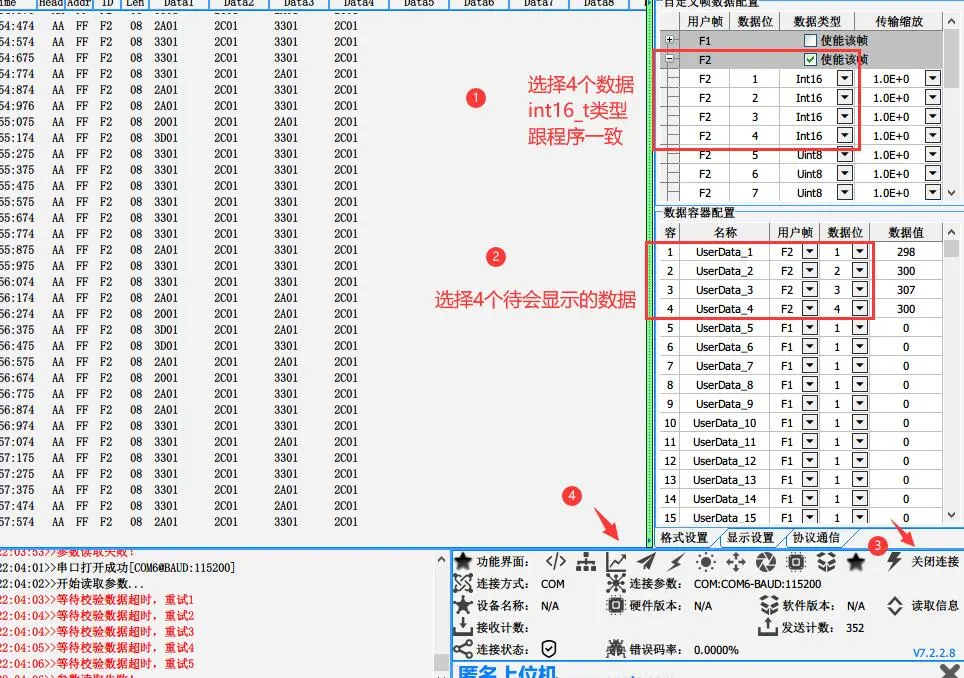Click the paper plane send icon

pos(646,562)
